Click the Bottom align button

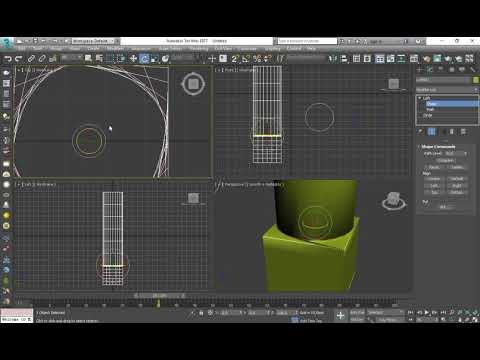(457, 193)
